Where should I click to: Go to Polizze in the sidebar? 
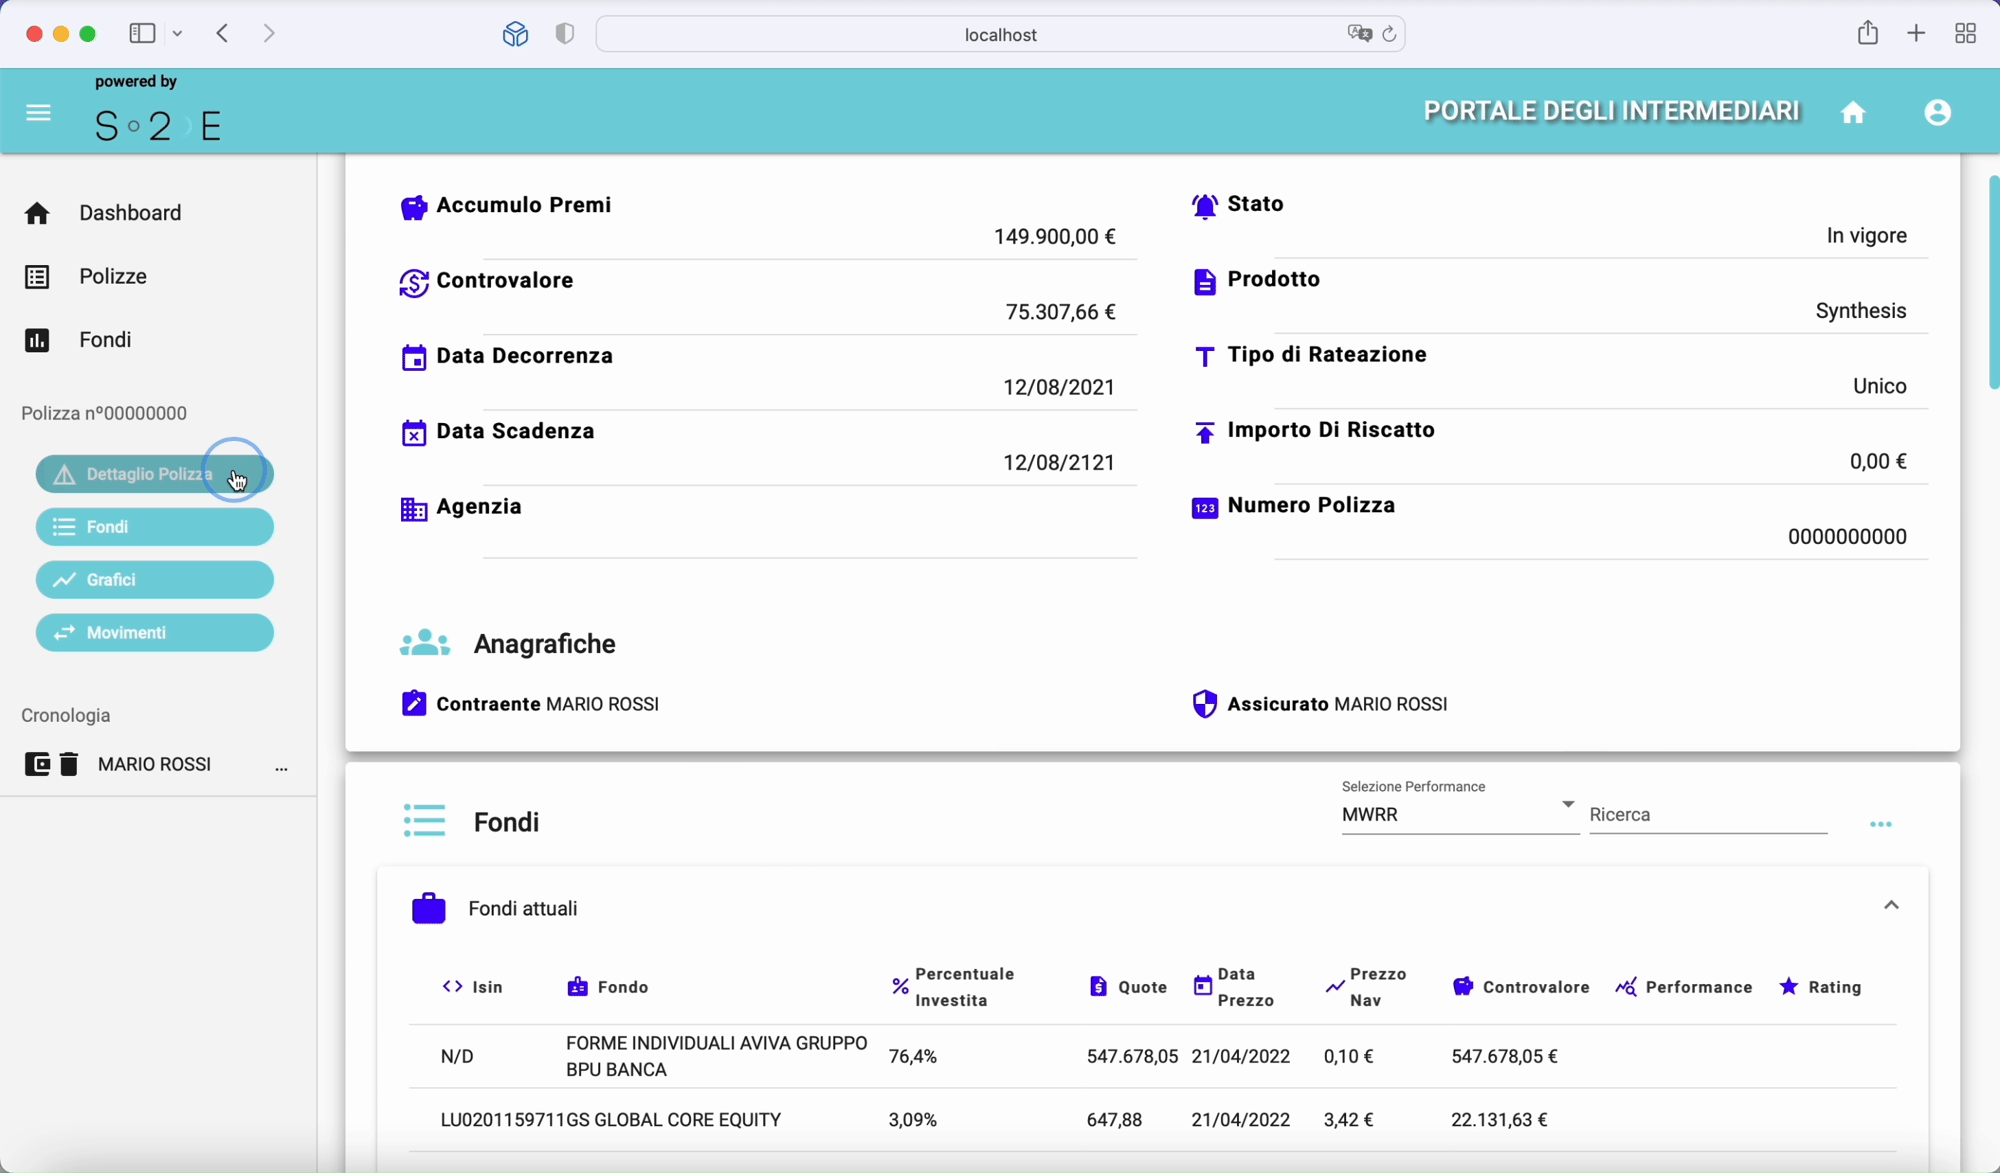point(113,277)
